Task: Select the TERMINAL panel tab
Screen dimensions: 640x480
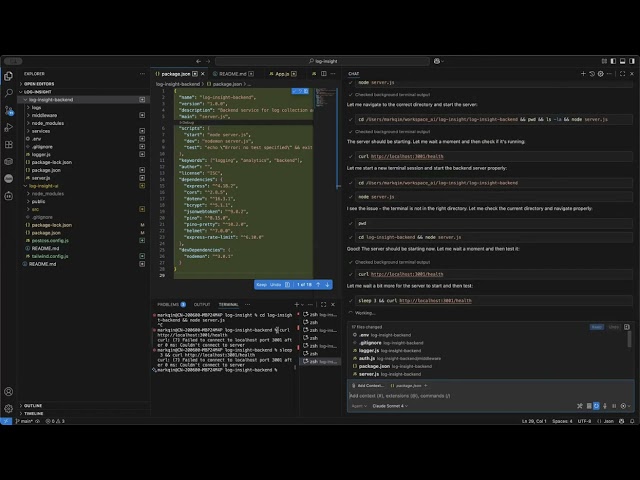Action: 228,304
